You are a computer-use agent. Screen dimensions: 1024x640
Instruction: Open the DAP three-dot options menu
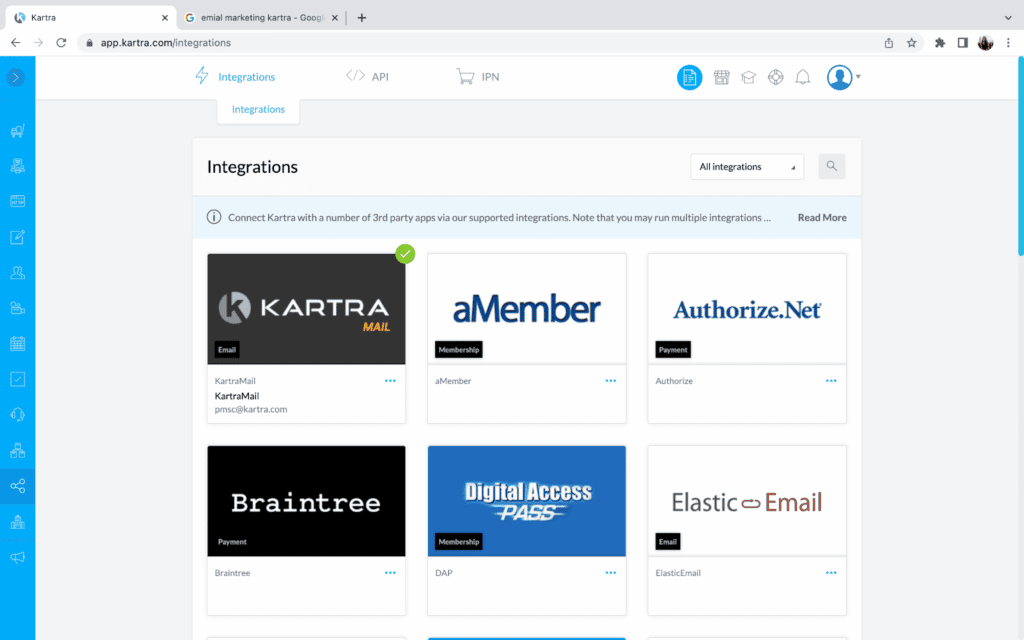[x=611, y=573]
